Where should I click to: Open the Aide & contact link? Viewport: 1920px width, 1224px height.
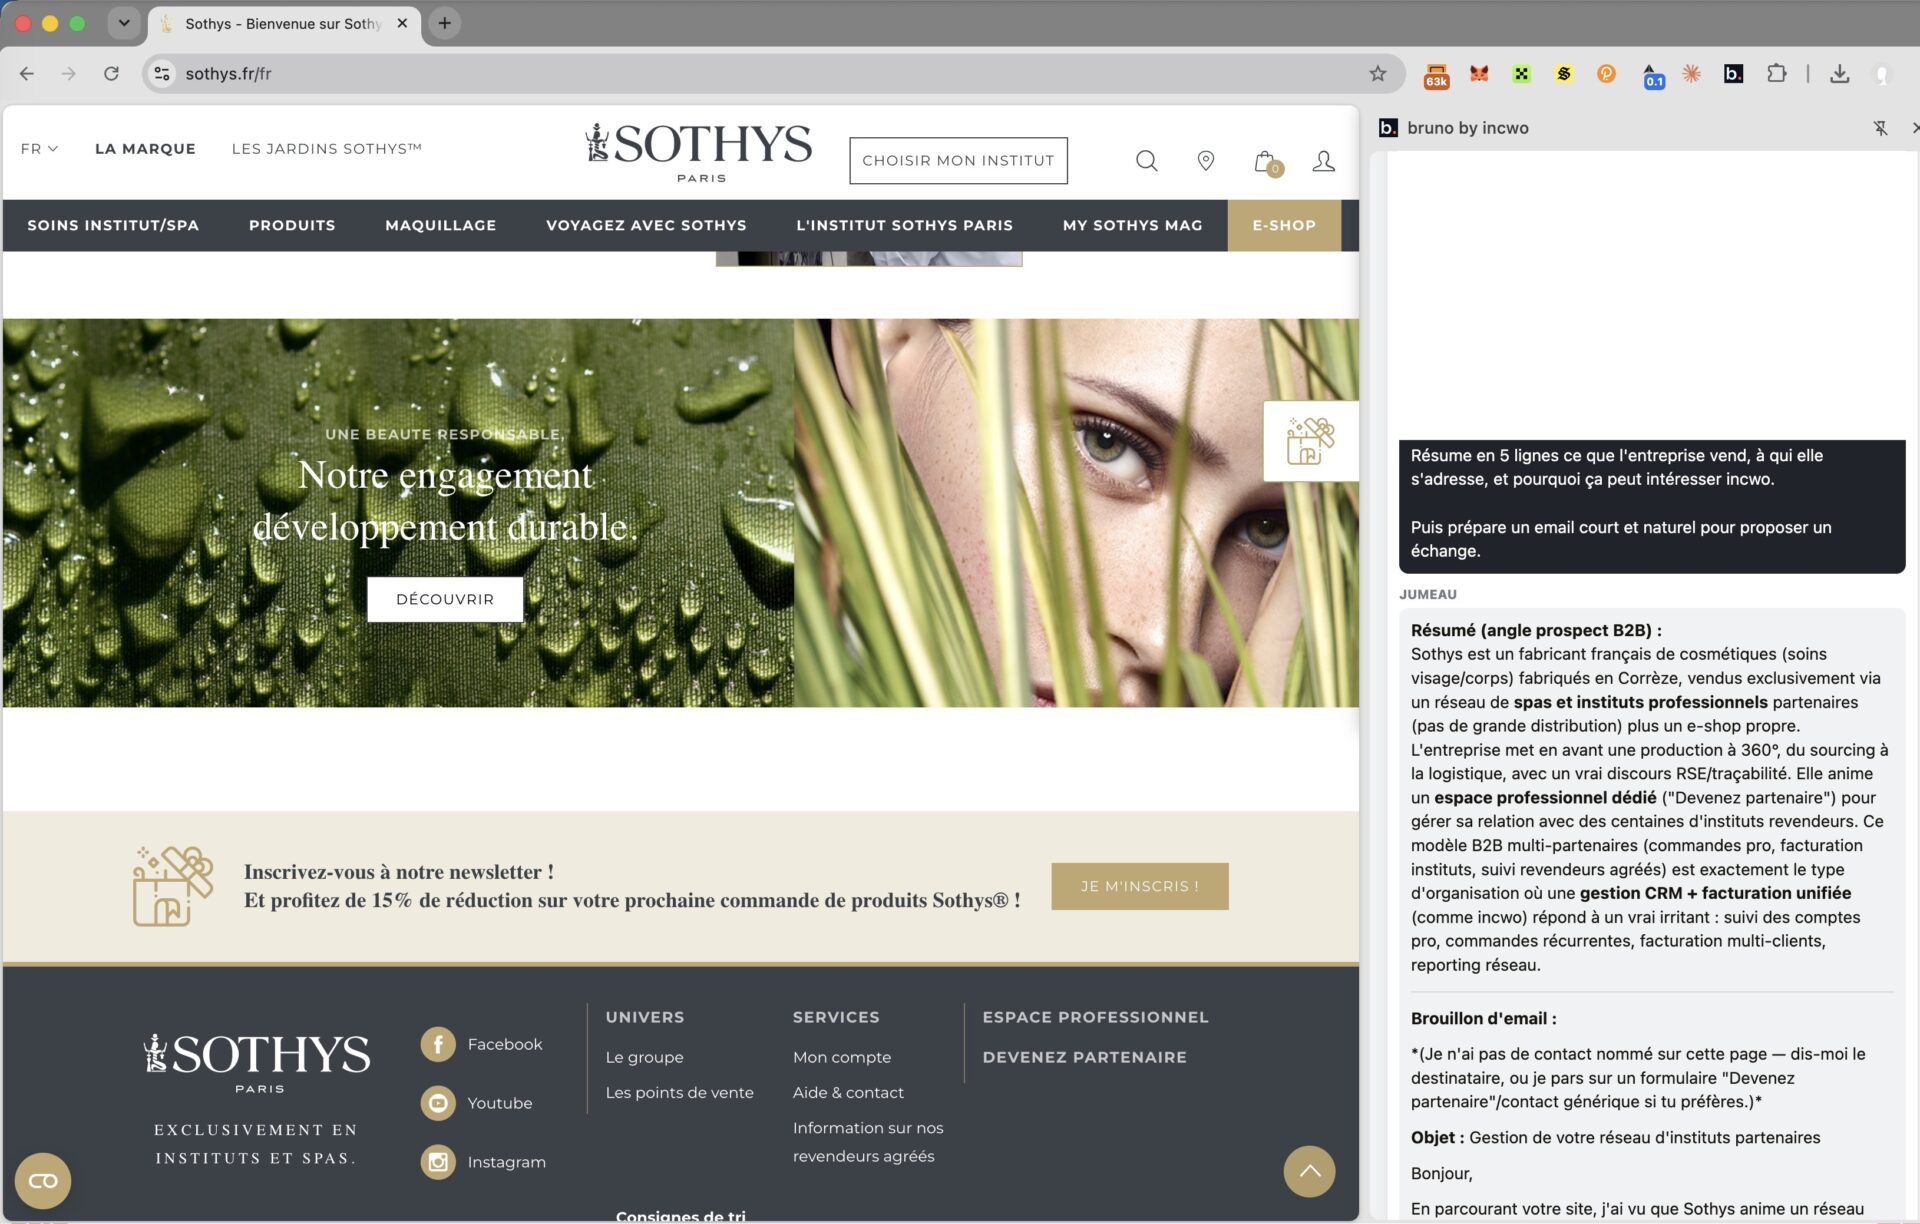tap(848, 1093)
